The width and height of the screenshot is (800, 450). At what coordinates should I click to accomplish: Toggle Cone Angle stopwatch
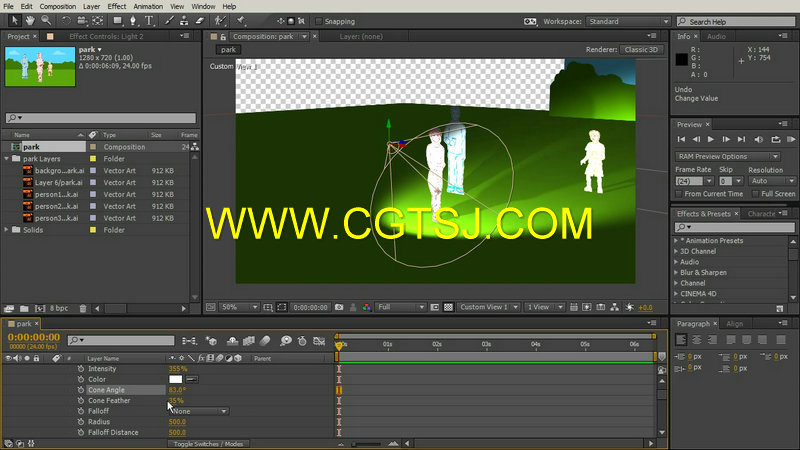coord(81,390)
